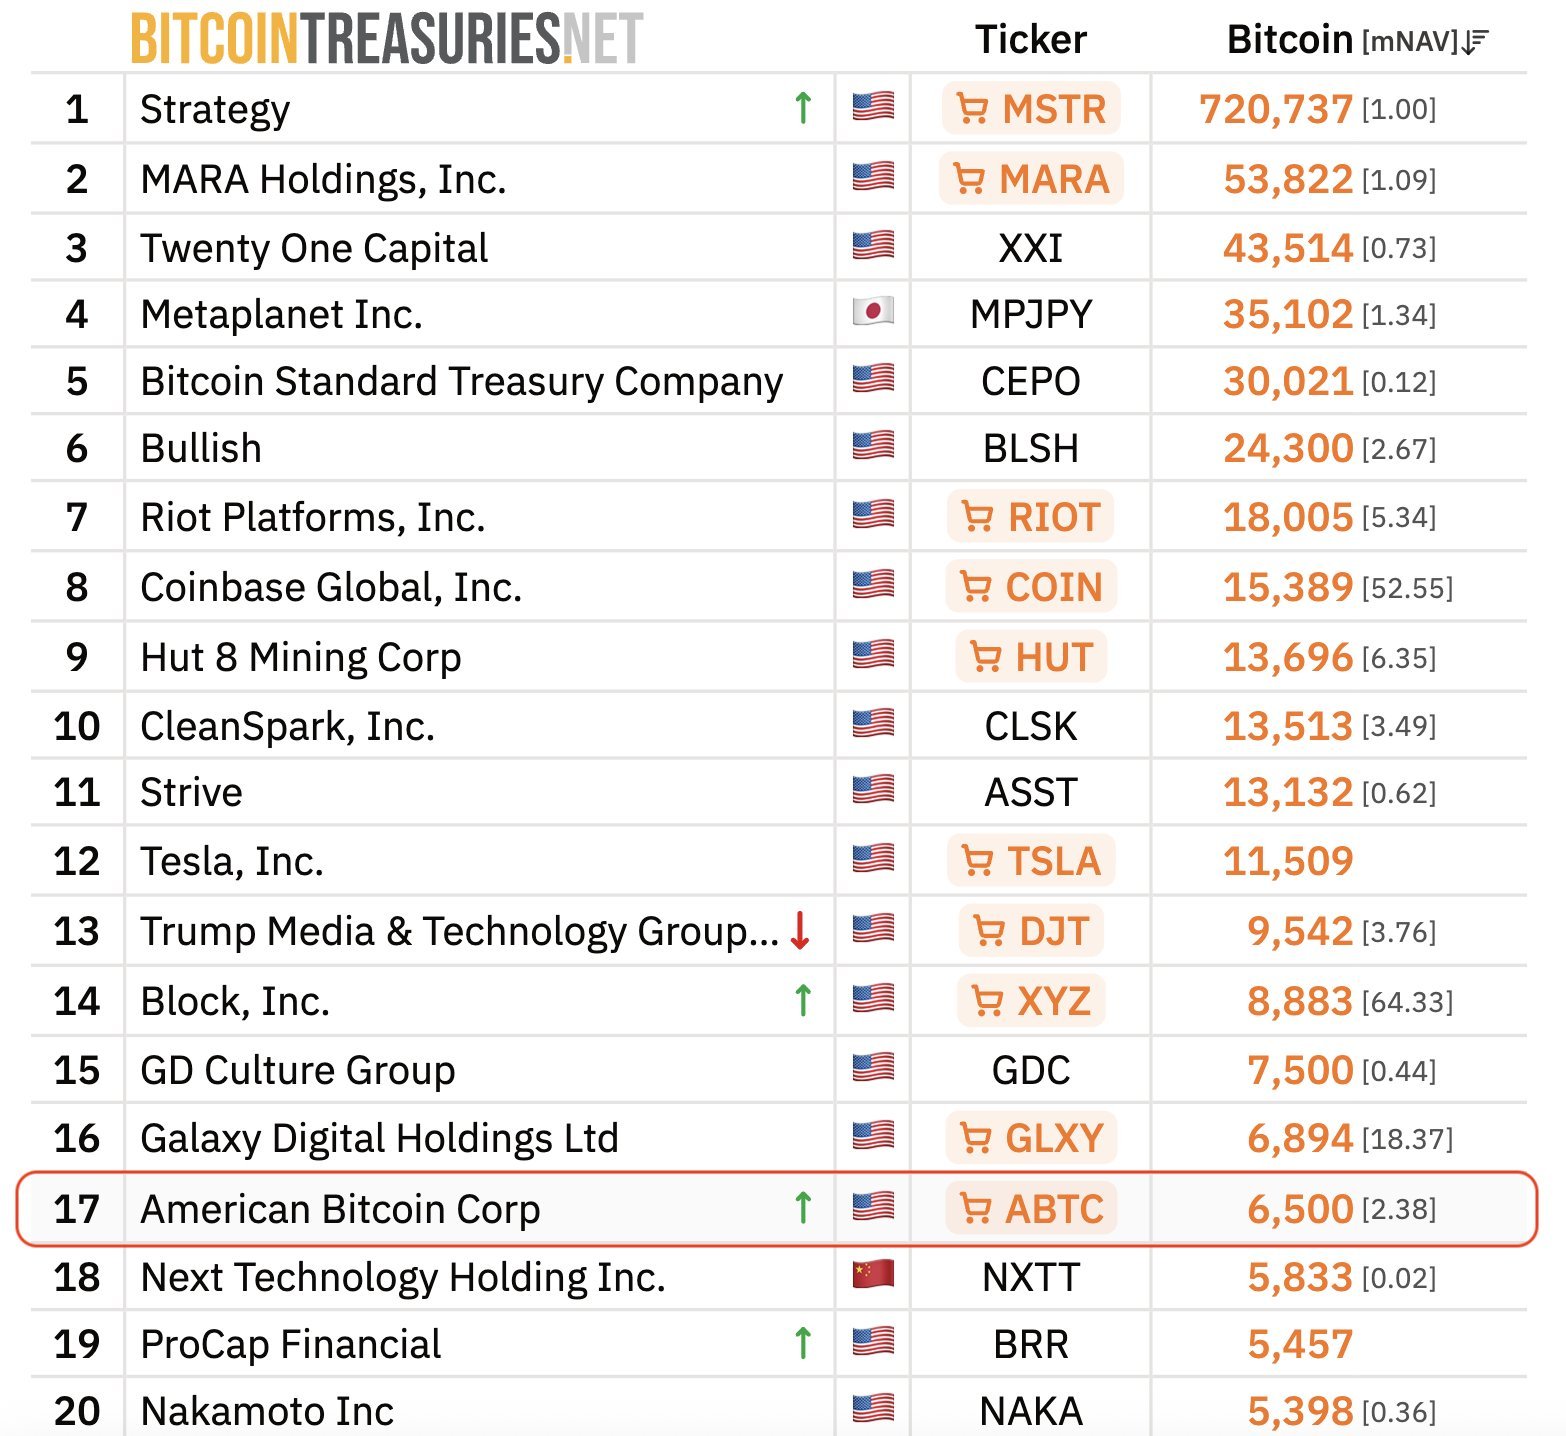The height and width of the screenshot is (1436, 1566).
Task: Click the China flag in Next Technology row
Action: coord(873,1275)
